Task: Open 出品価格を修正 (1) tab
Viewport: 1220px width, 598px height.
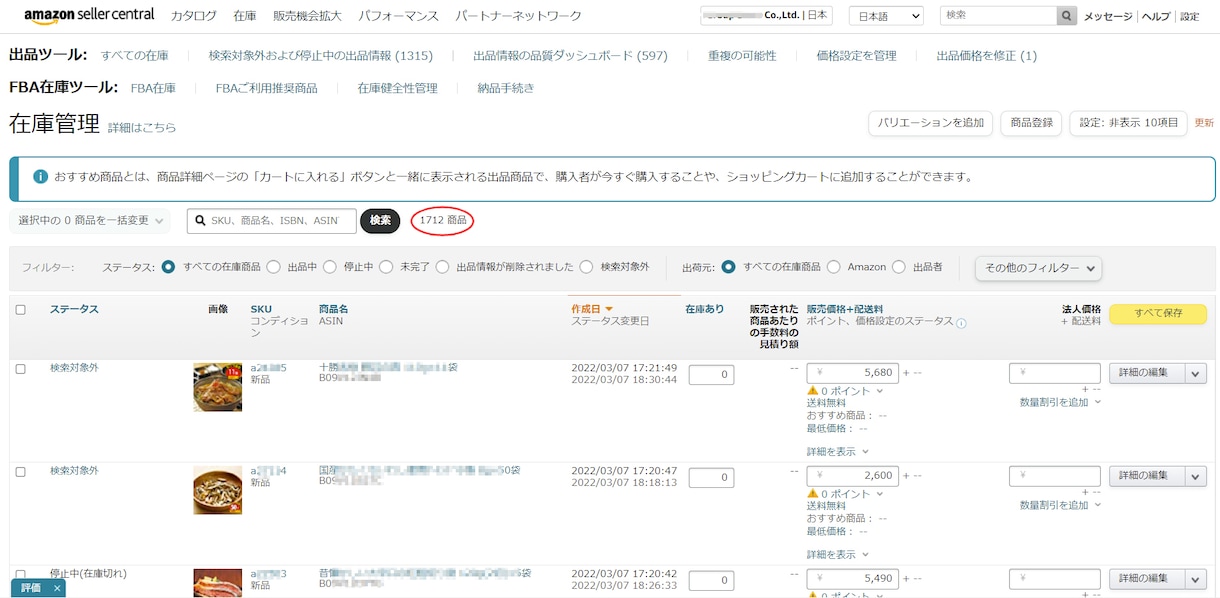Action: (986, 56)
